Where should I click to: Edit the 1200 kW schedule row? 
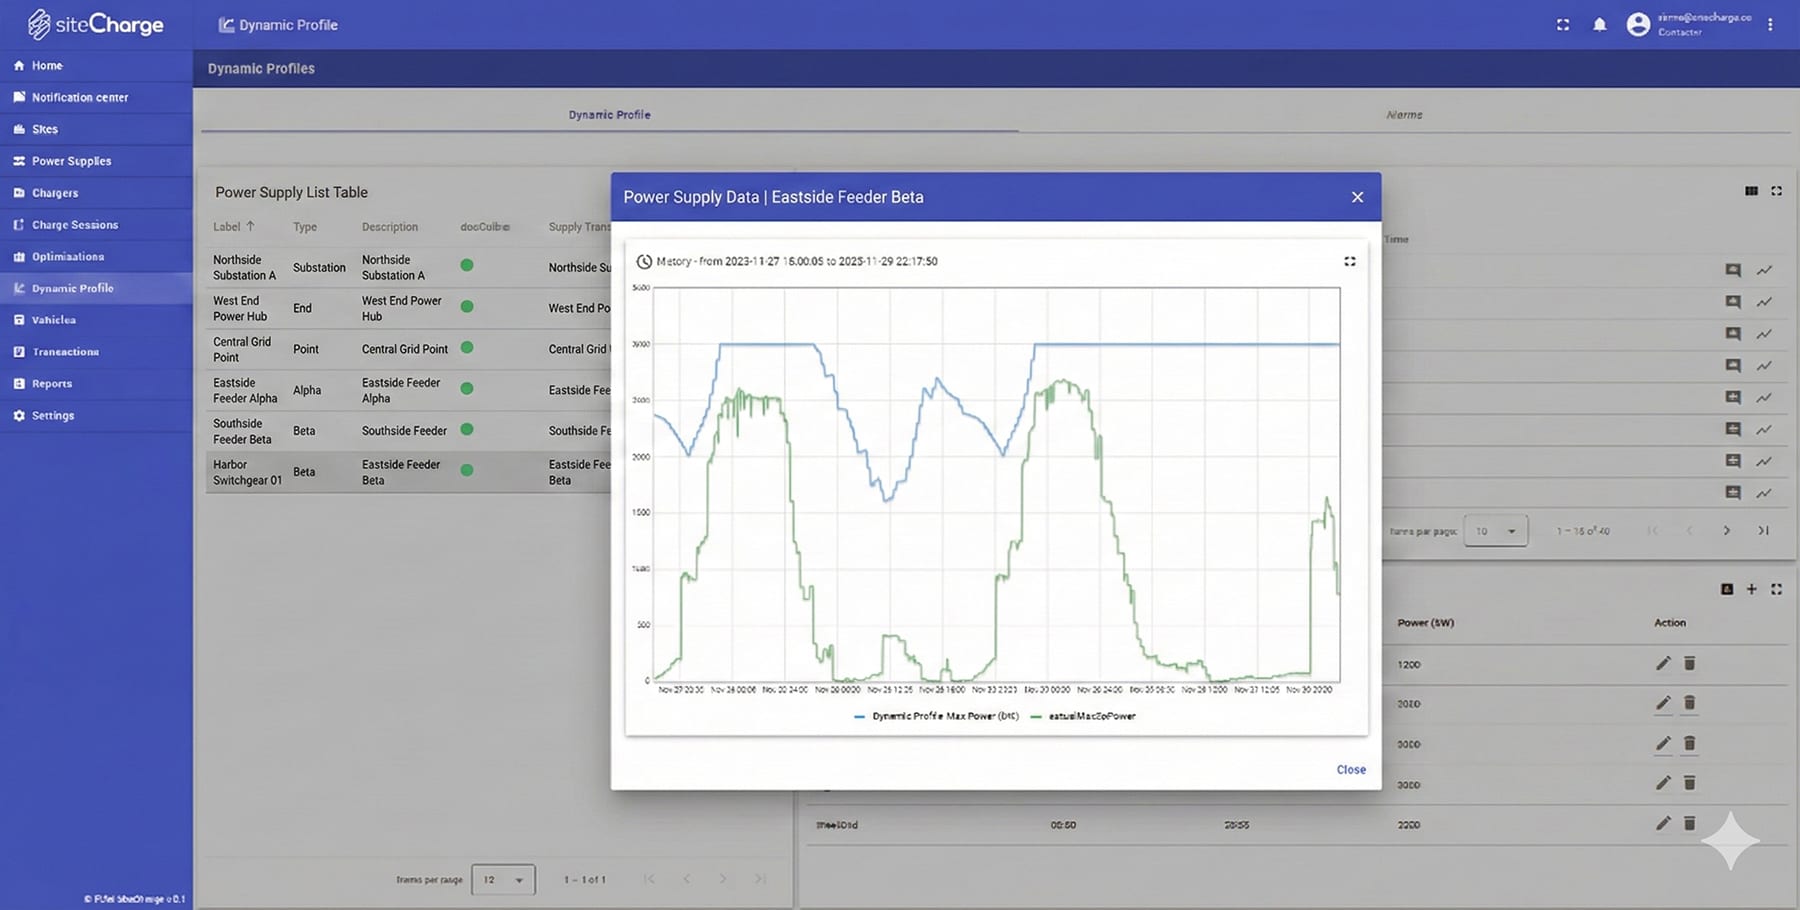1662,663
